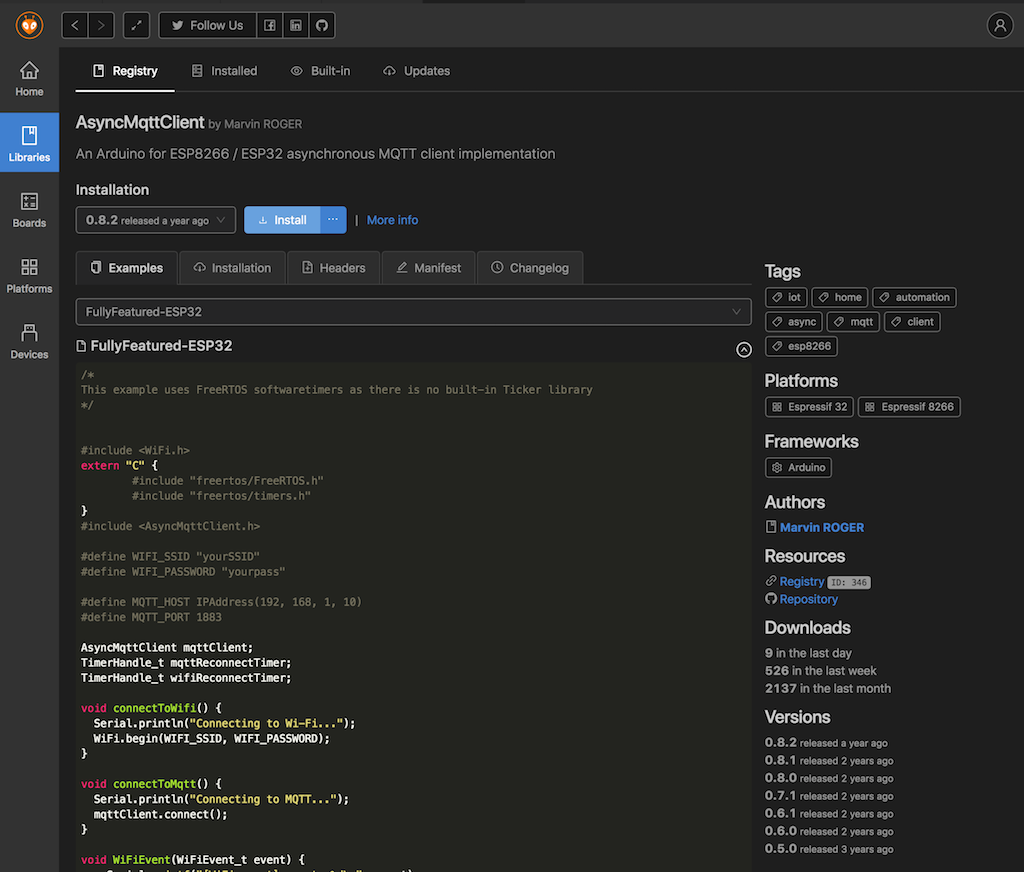Click the Follow Us Twitter button
Viewport: 1024px width, 872px height.
(x=208, y=25)
